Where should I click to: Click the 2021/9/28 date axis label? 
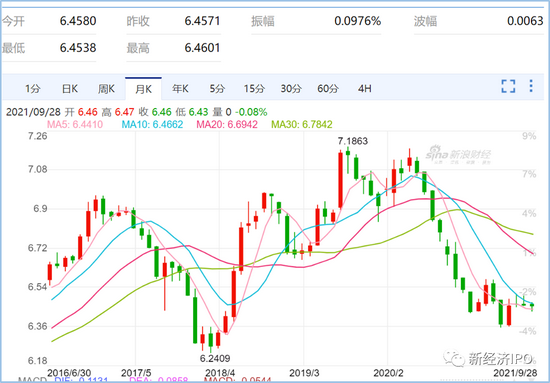tap(515, 372)
